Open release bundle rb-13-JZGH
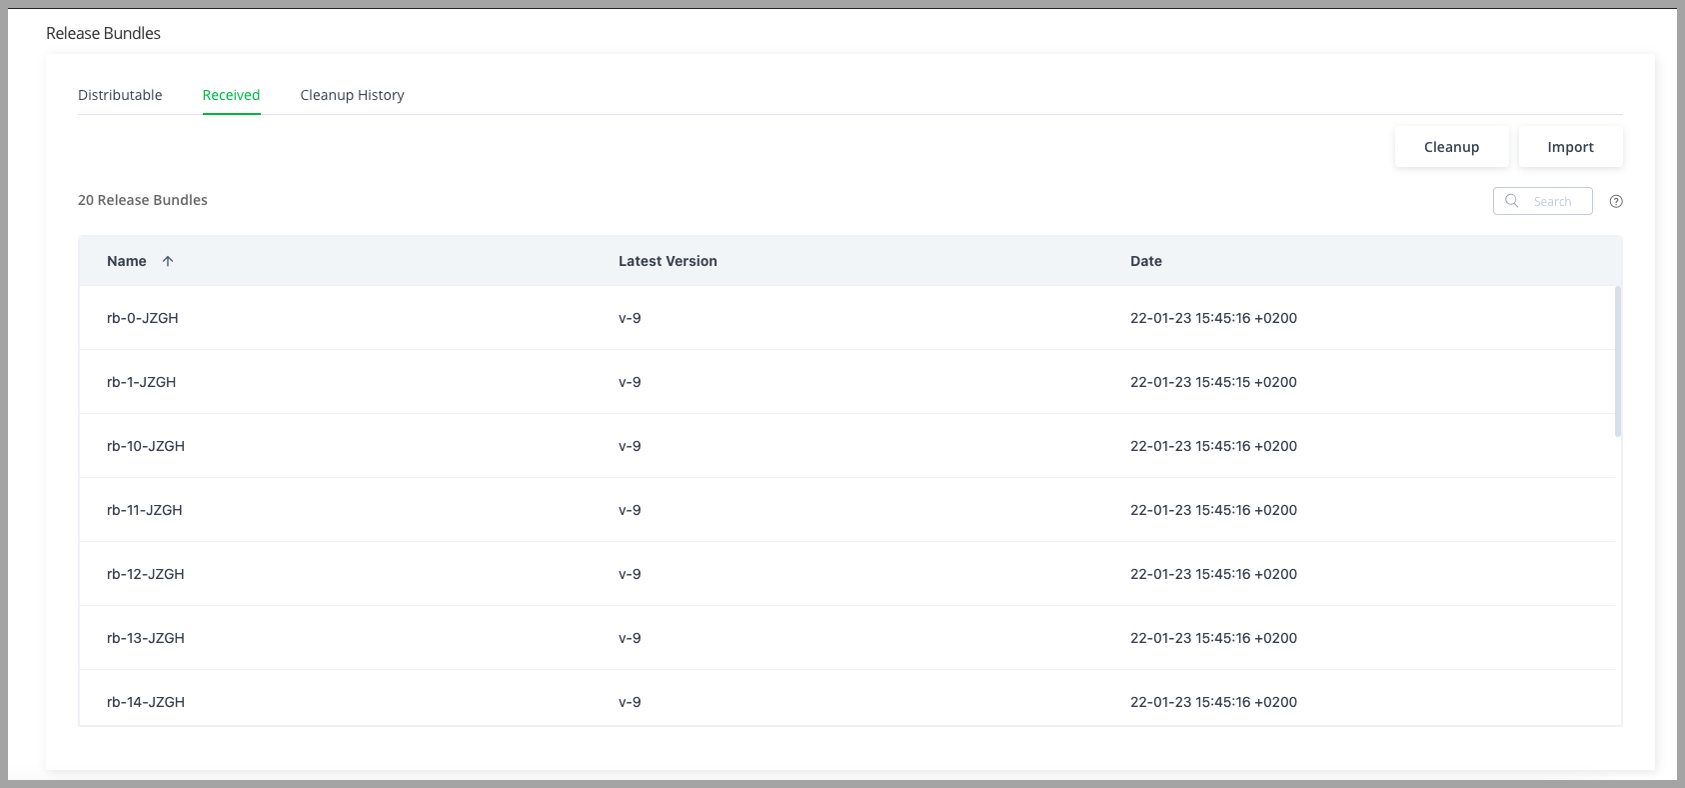This screenshot has height=788, width=1685. click(146, 638)
